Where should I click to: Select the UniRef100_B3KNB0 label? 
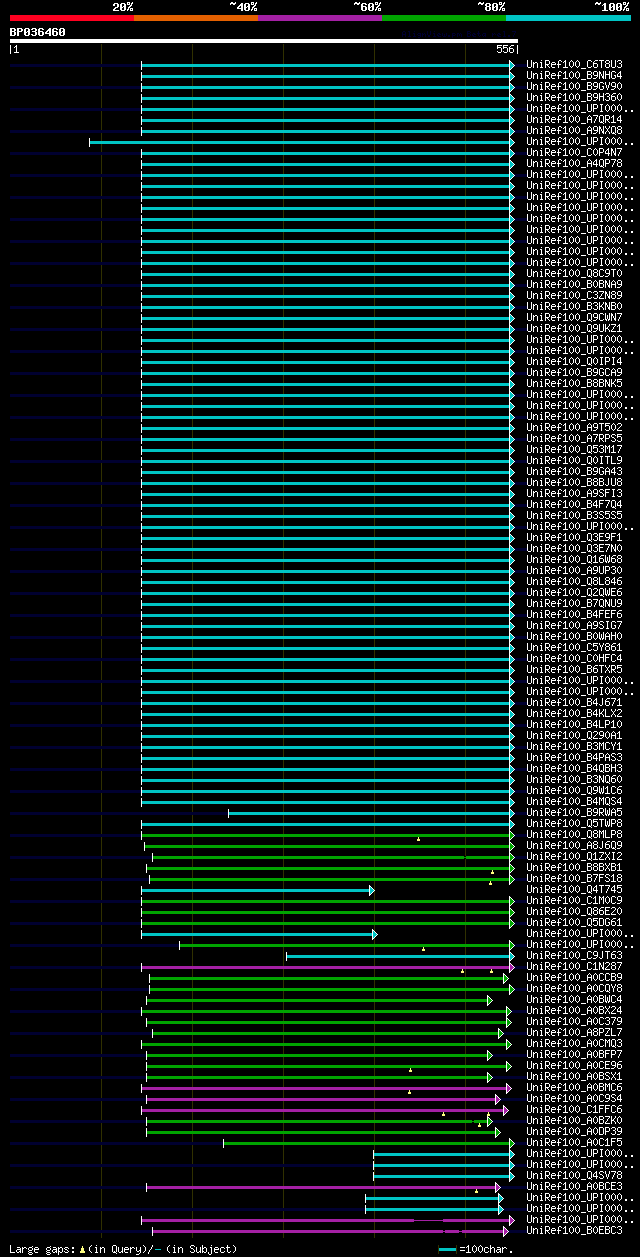point(574,306)
